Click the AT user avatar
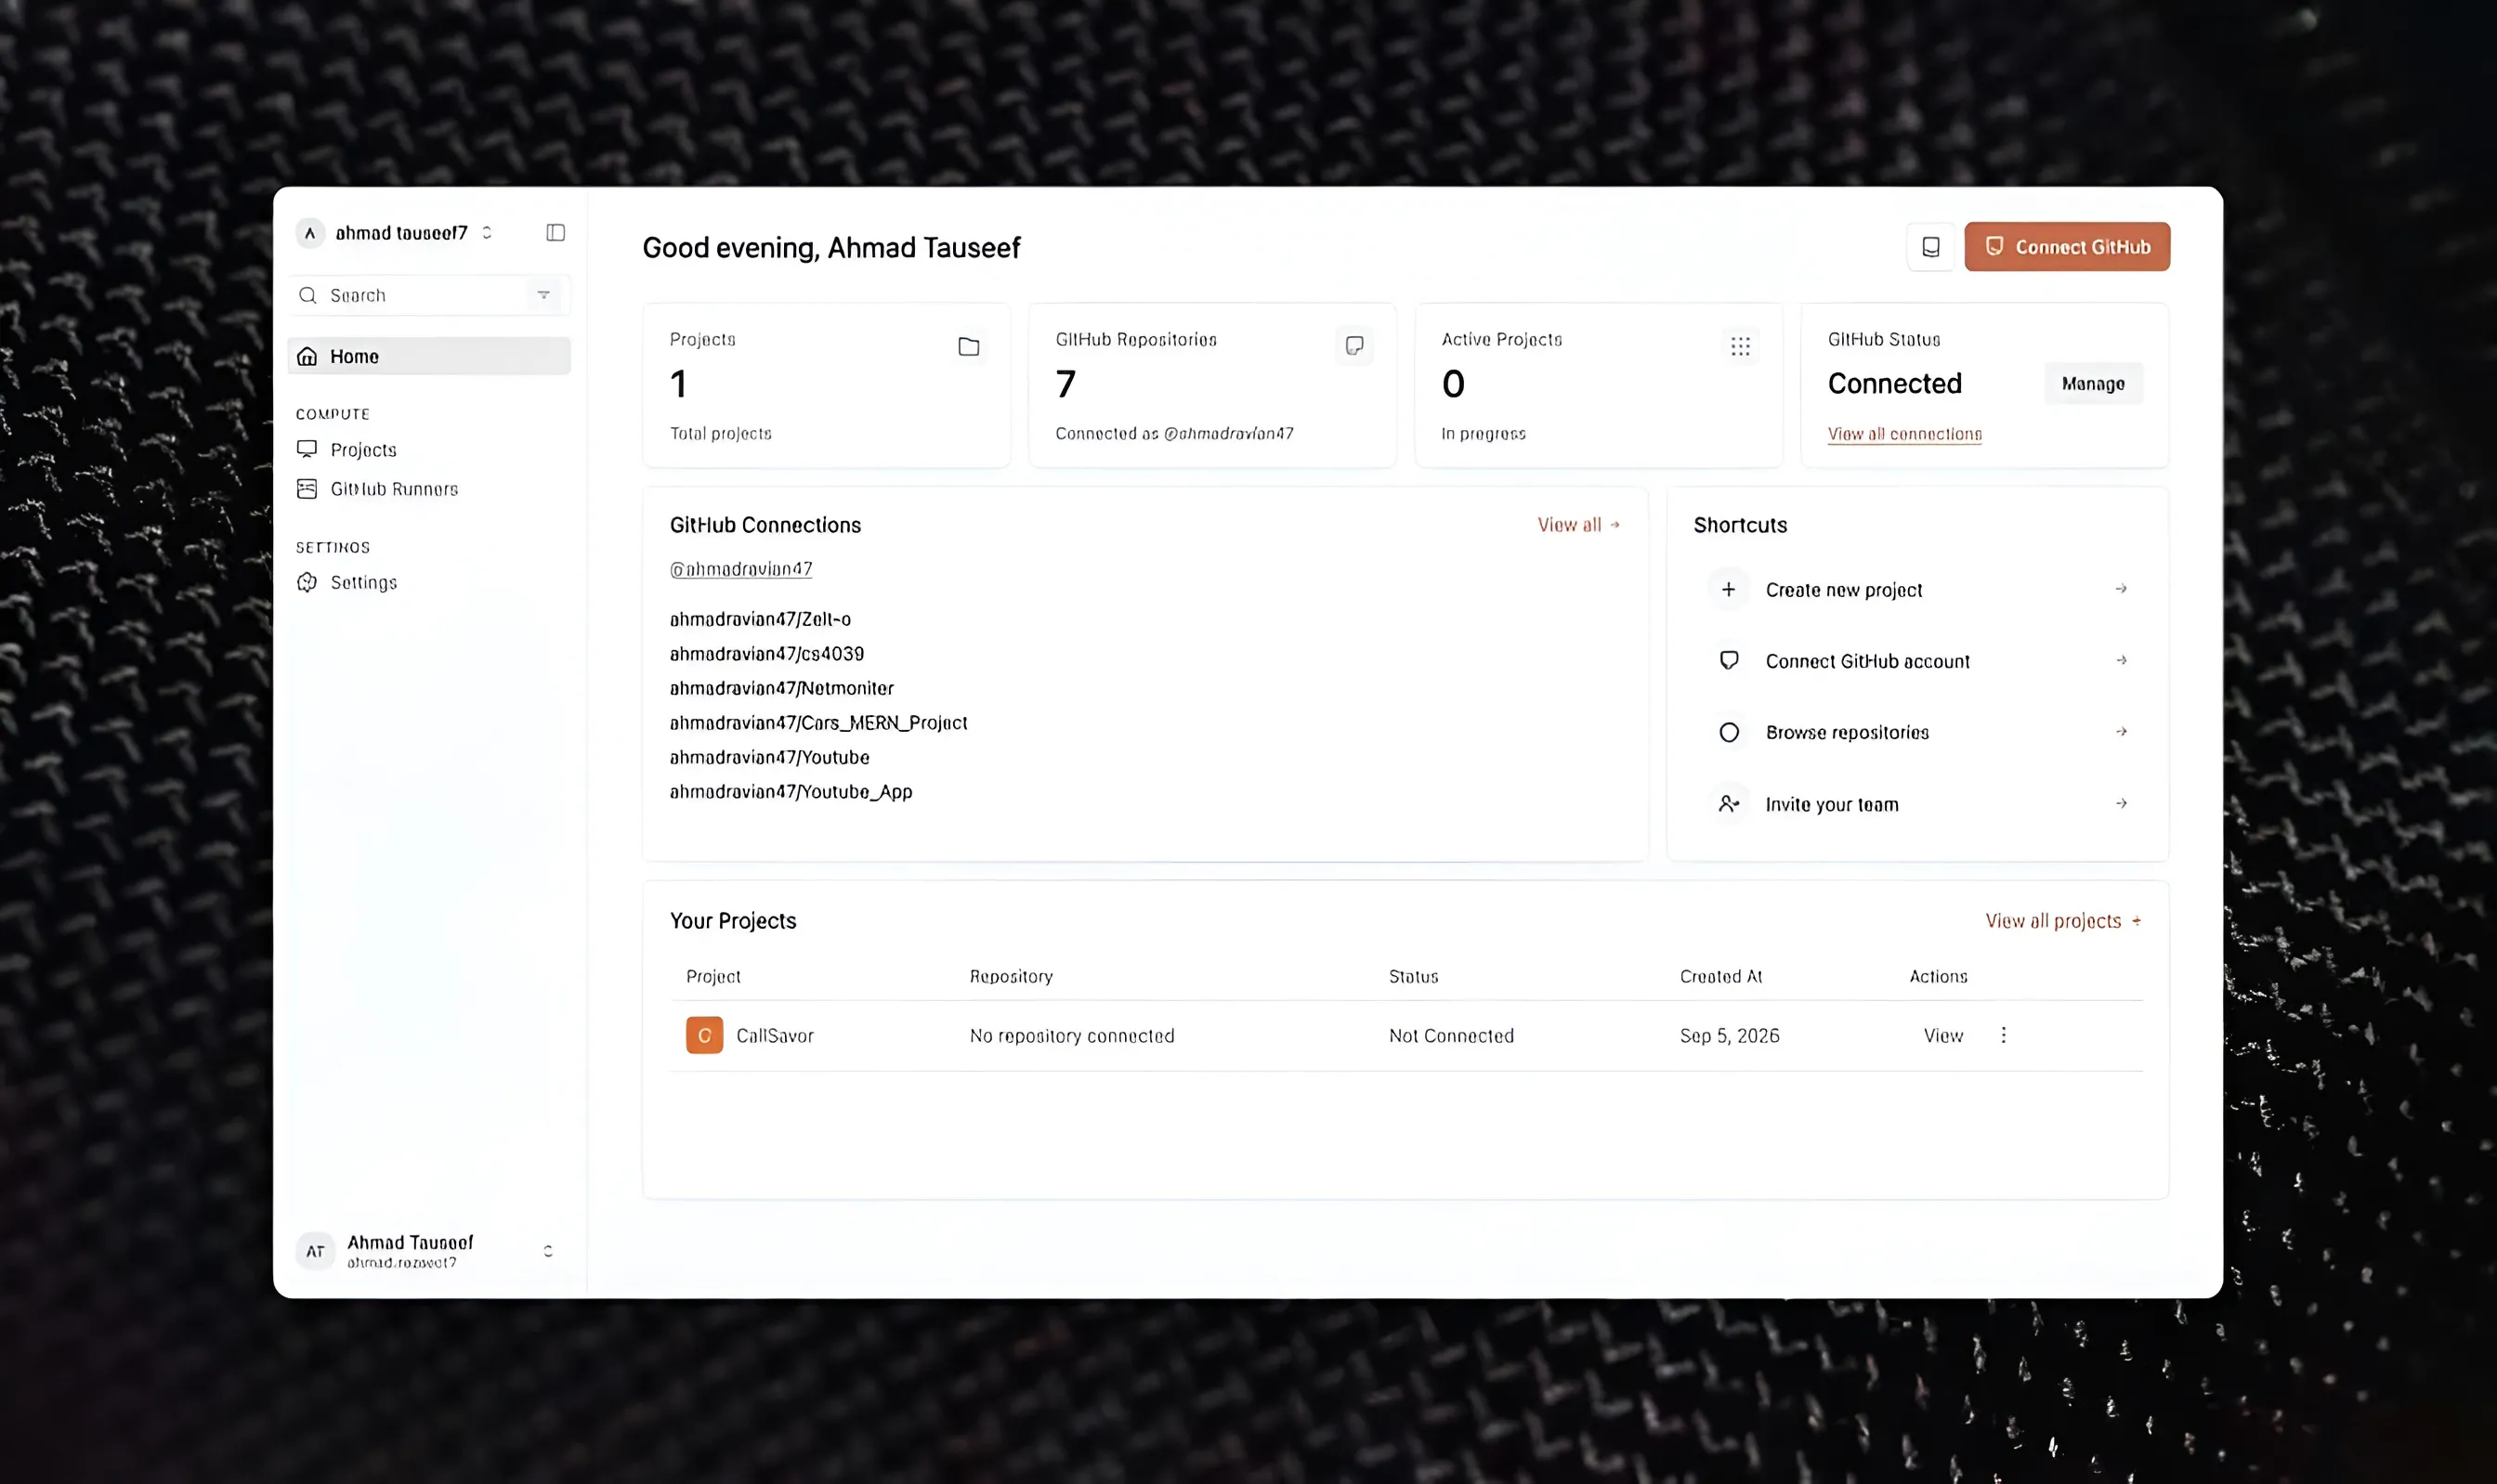 click(315, 1251)
